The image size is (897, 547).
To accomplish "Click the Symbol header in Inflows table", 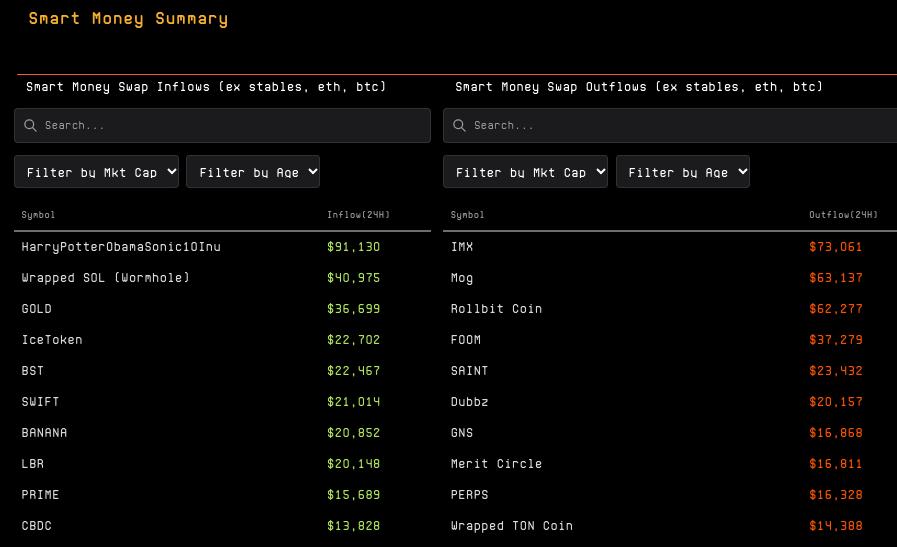I will (x=38, y=215).
